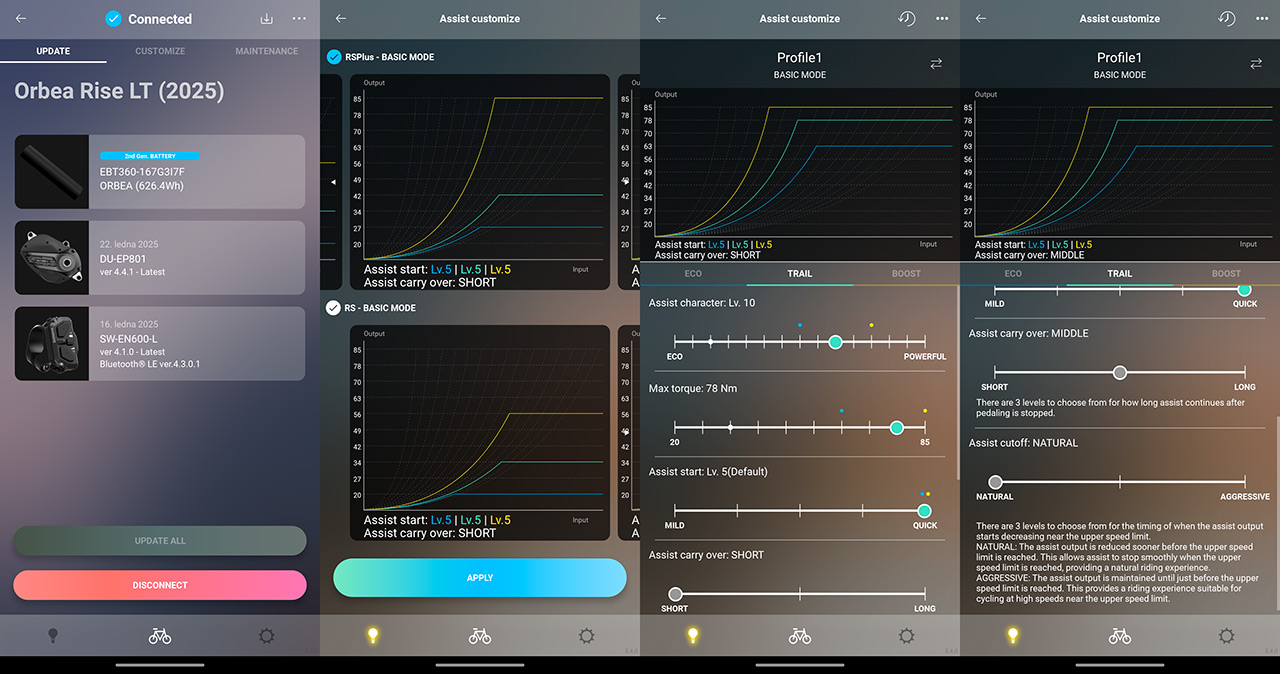Click the Max torque slider handle
Screen dimensions: 1280x674
tap(896, 427)
